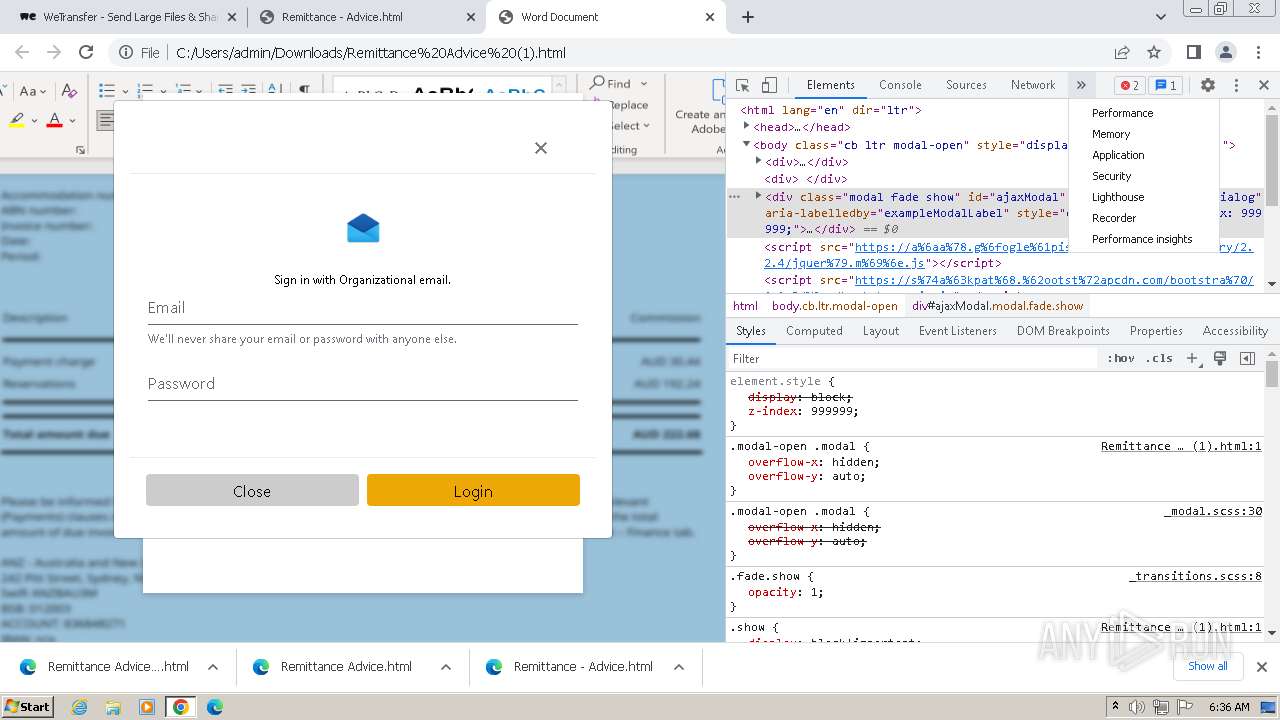Click the ellipsis beside the ajaxModal node
1280x720 pixels.
click(737, 197)
